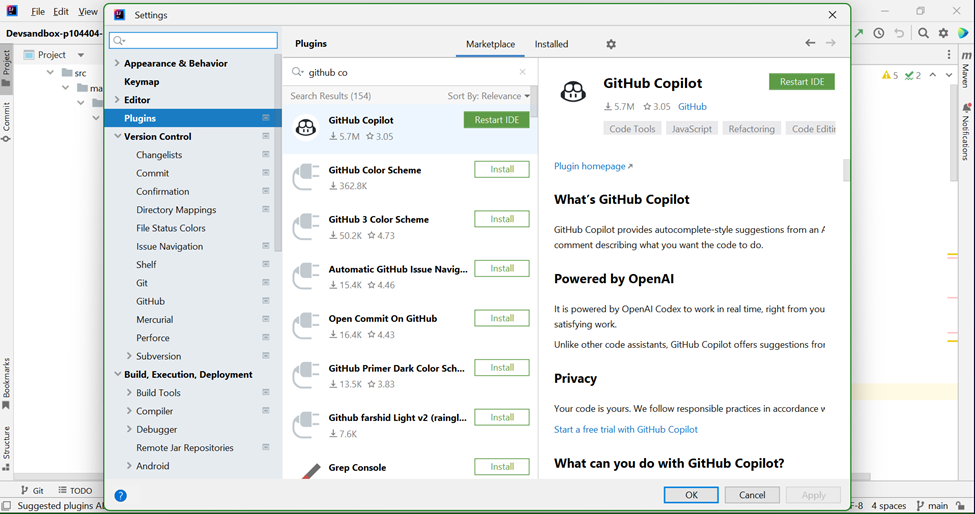975x514 pixels.
Task: Switch to the Marketplace tab
Action: (x=490, y=44)
